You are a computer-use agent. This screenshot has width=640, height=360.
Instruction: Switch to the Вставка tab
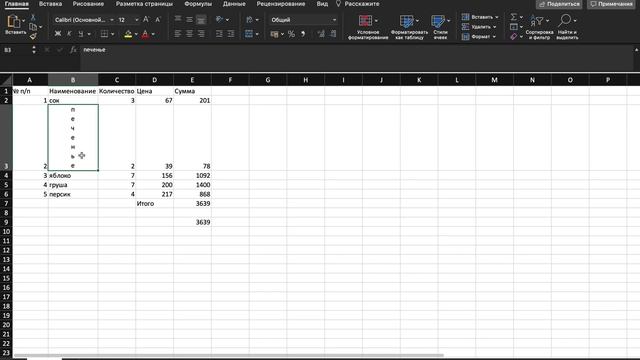click(51, 4)
